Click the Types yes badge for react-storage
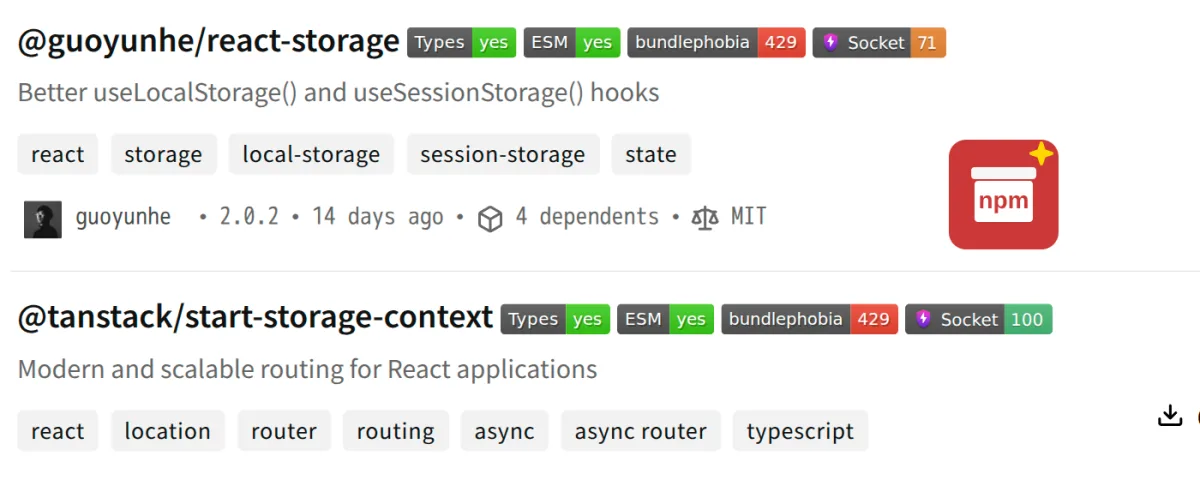1200x480 pixels. 461,43
